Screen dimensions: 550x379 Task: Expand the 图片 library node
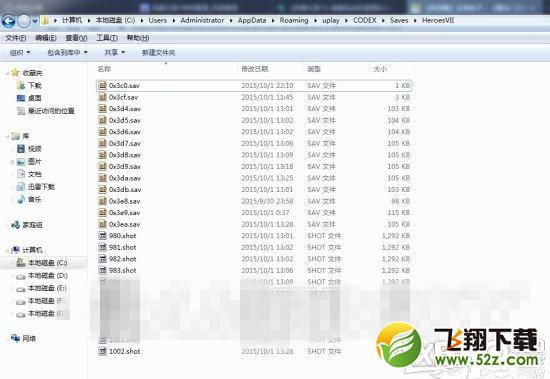(13, 162)
